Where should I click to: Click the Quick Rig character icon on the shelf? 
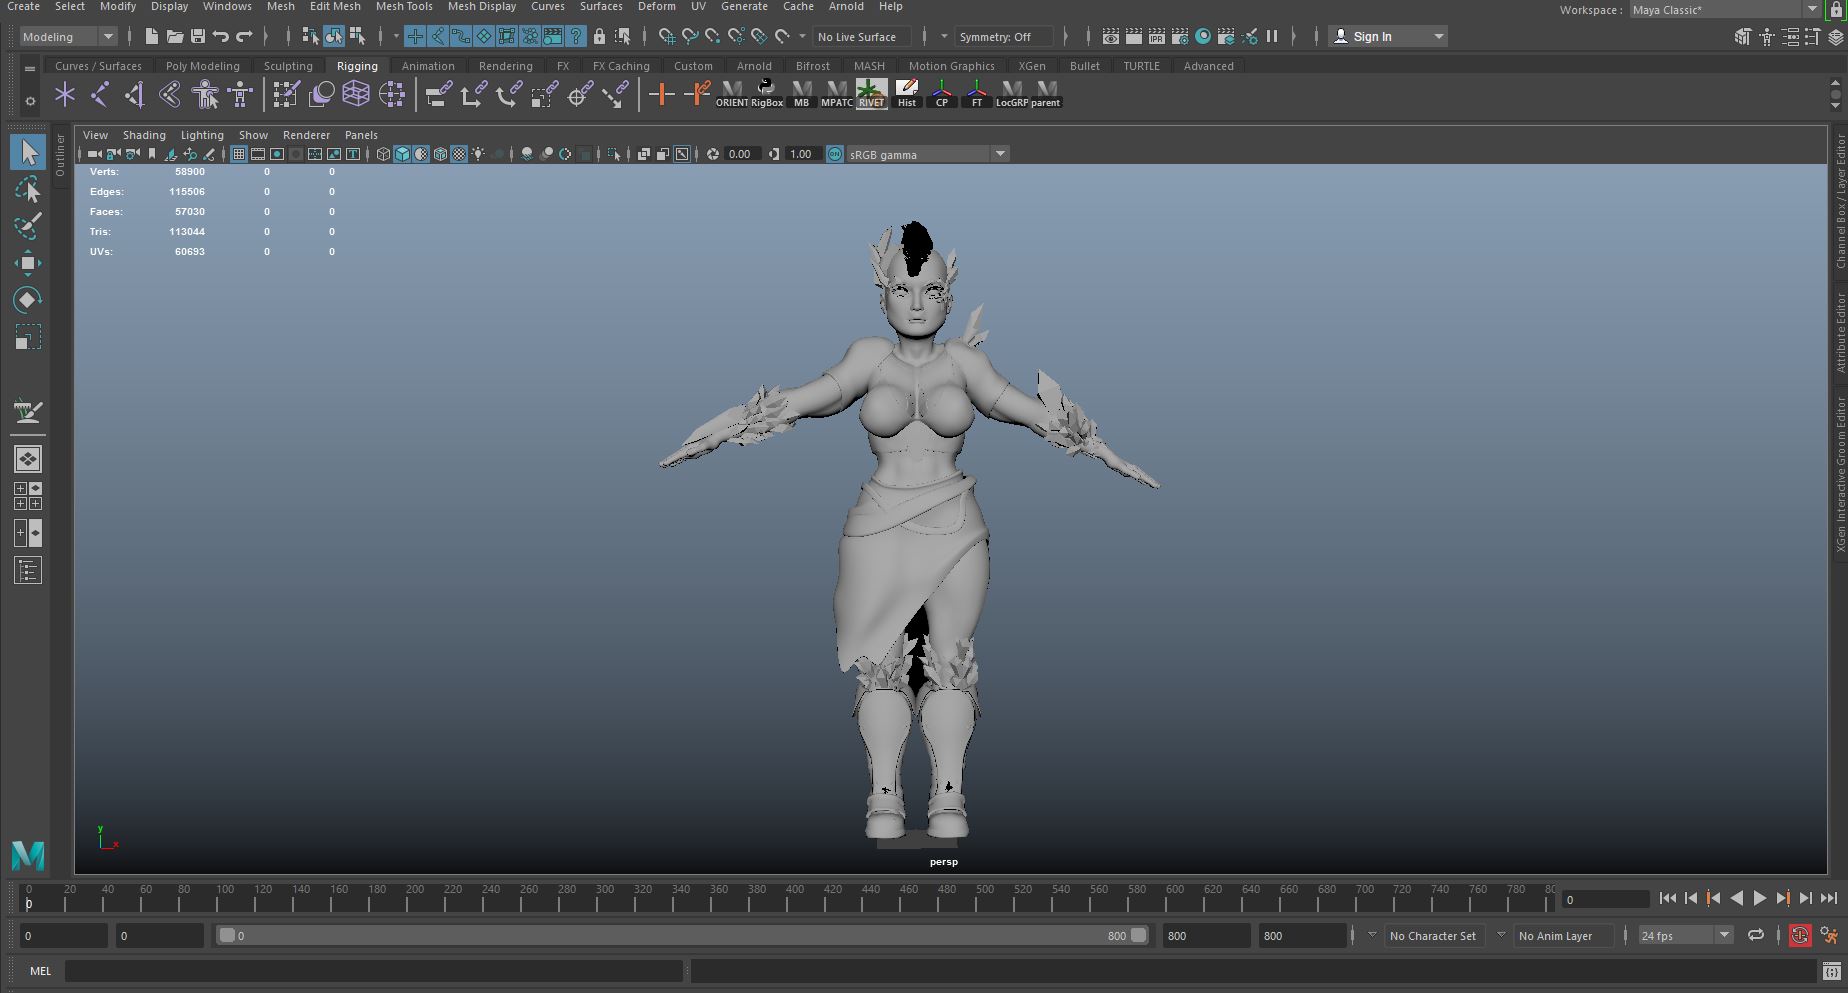coord(205,95)
